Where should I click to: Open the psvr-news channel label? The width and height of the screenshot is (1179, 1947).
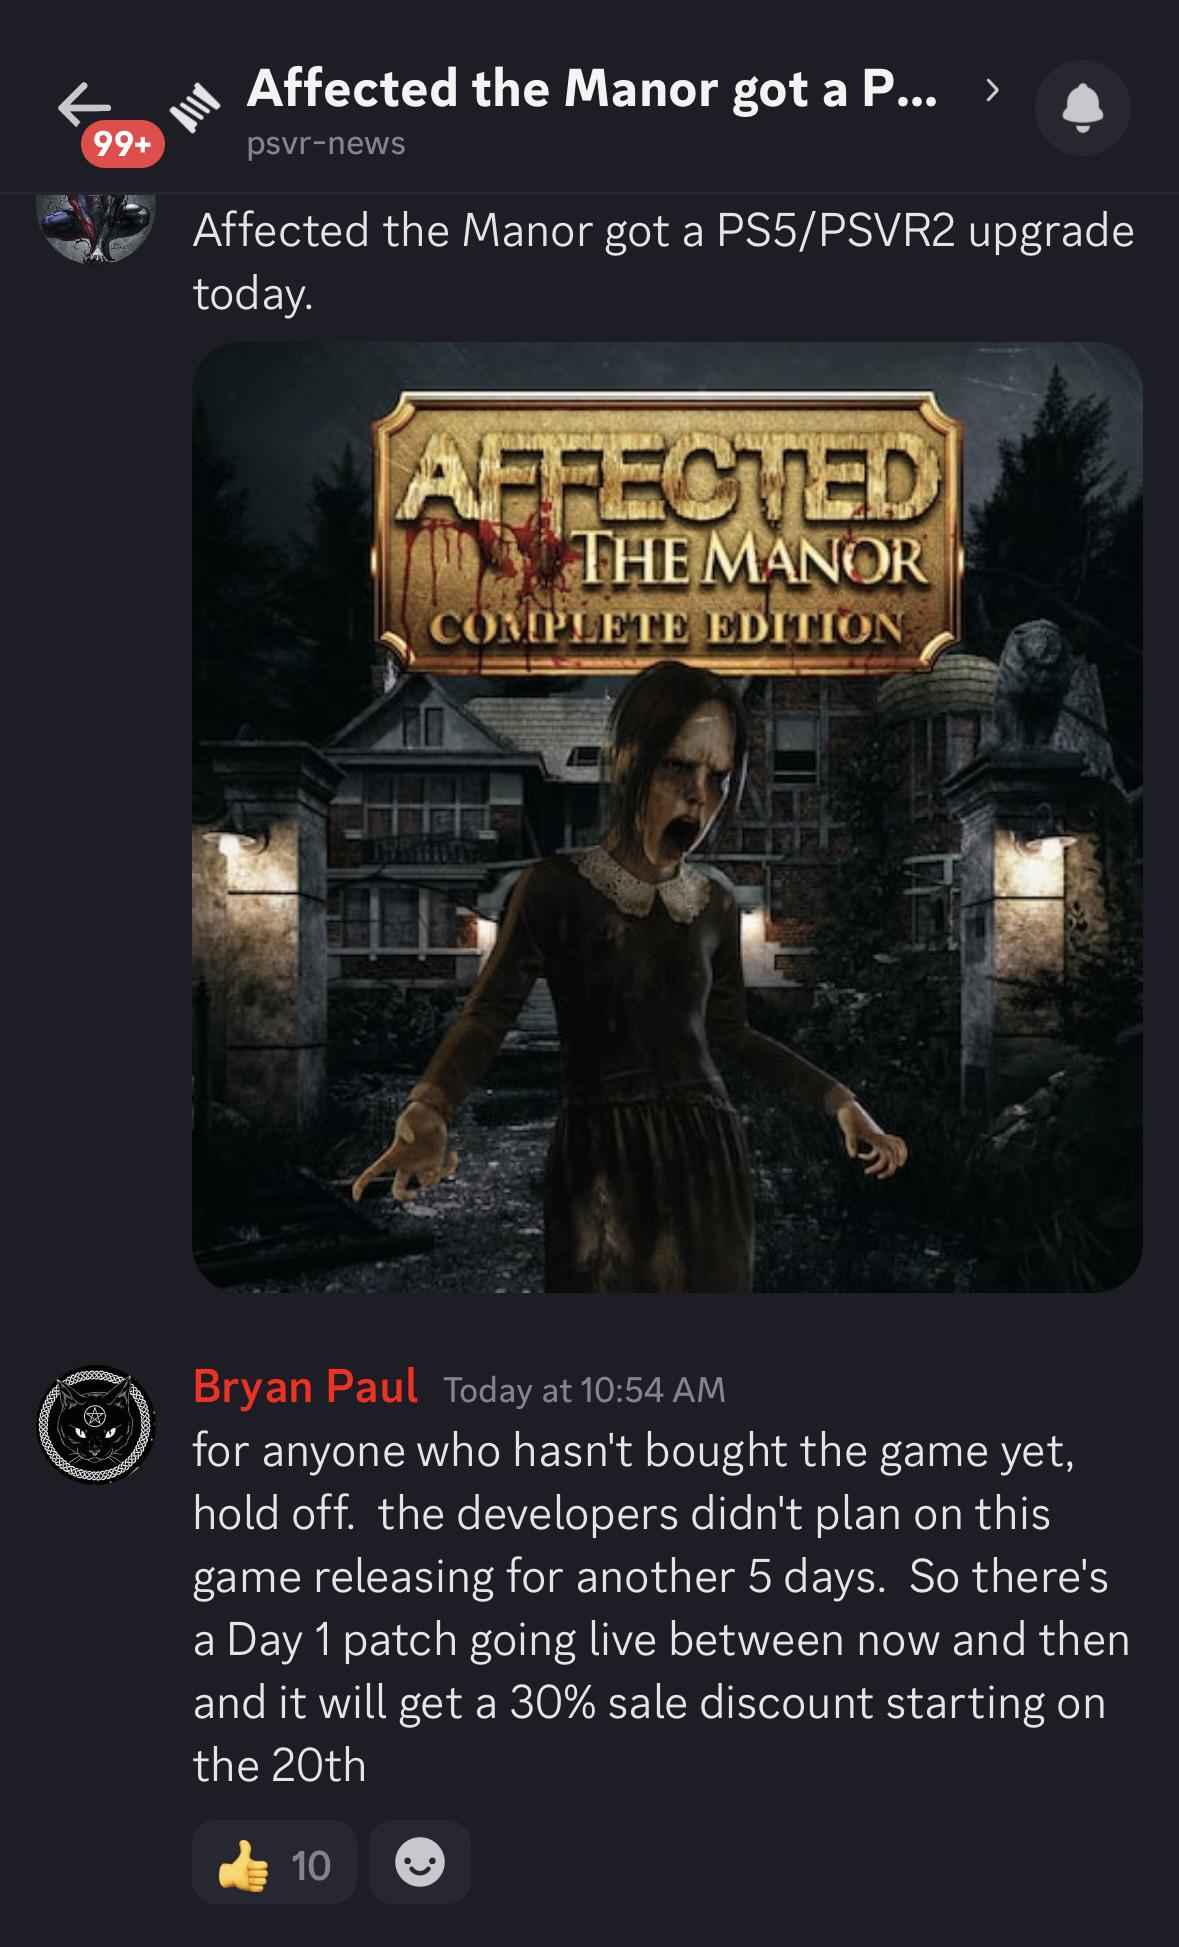point(326,143)
